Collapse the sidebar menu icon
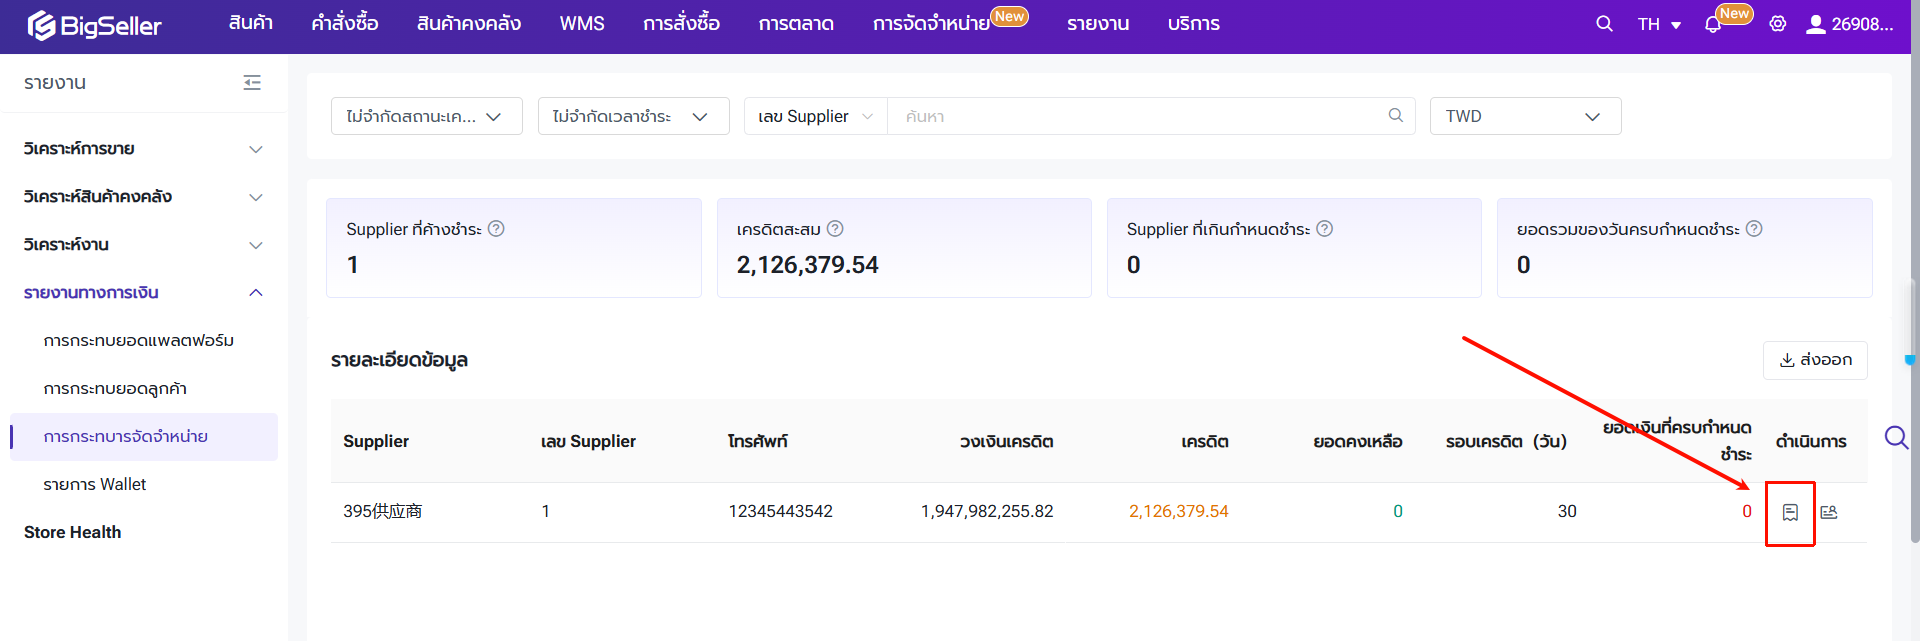Image resolution: width=1920 pixels, height=641 pixels. pyautogui.click(x=252, y=83)
